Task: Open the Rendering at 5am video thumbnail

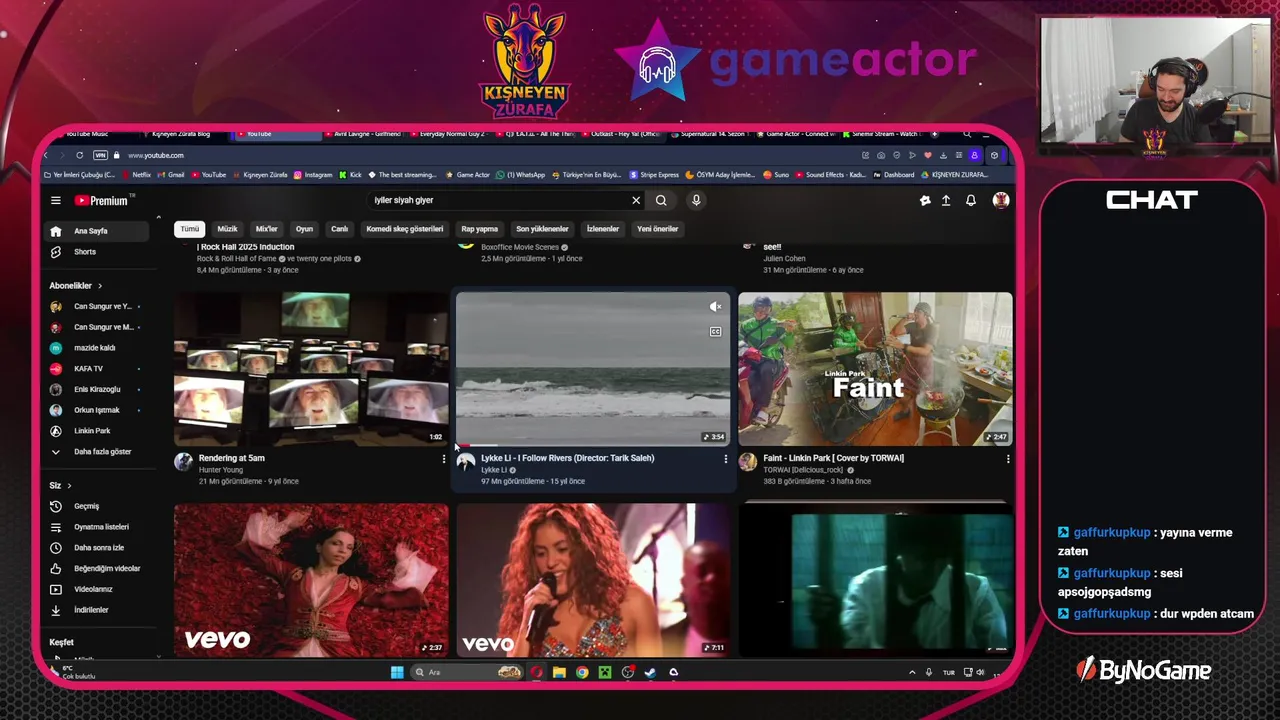Action: [x=311, y=368]
